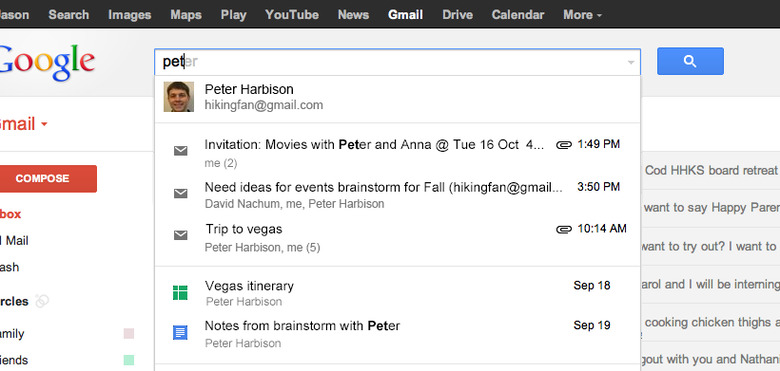Click 'Peter Harbison, me (5)' senders
Screen dimensions: 780x371
pyautogui.click(x=263, y=247)
